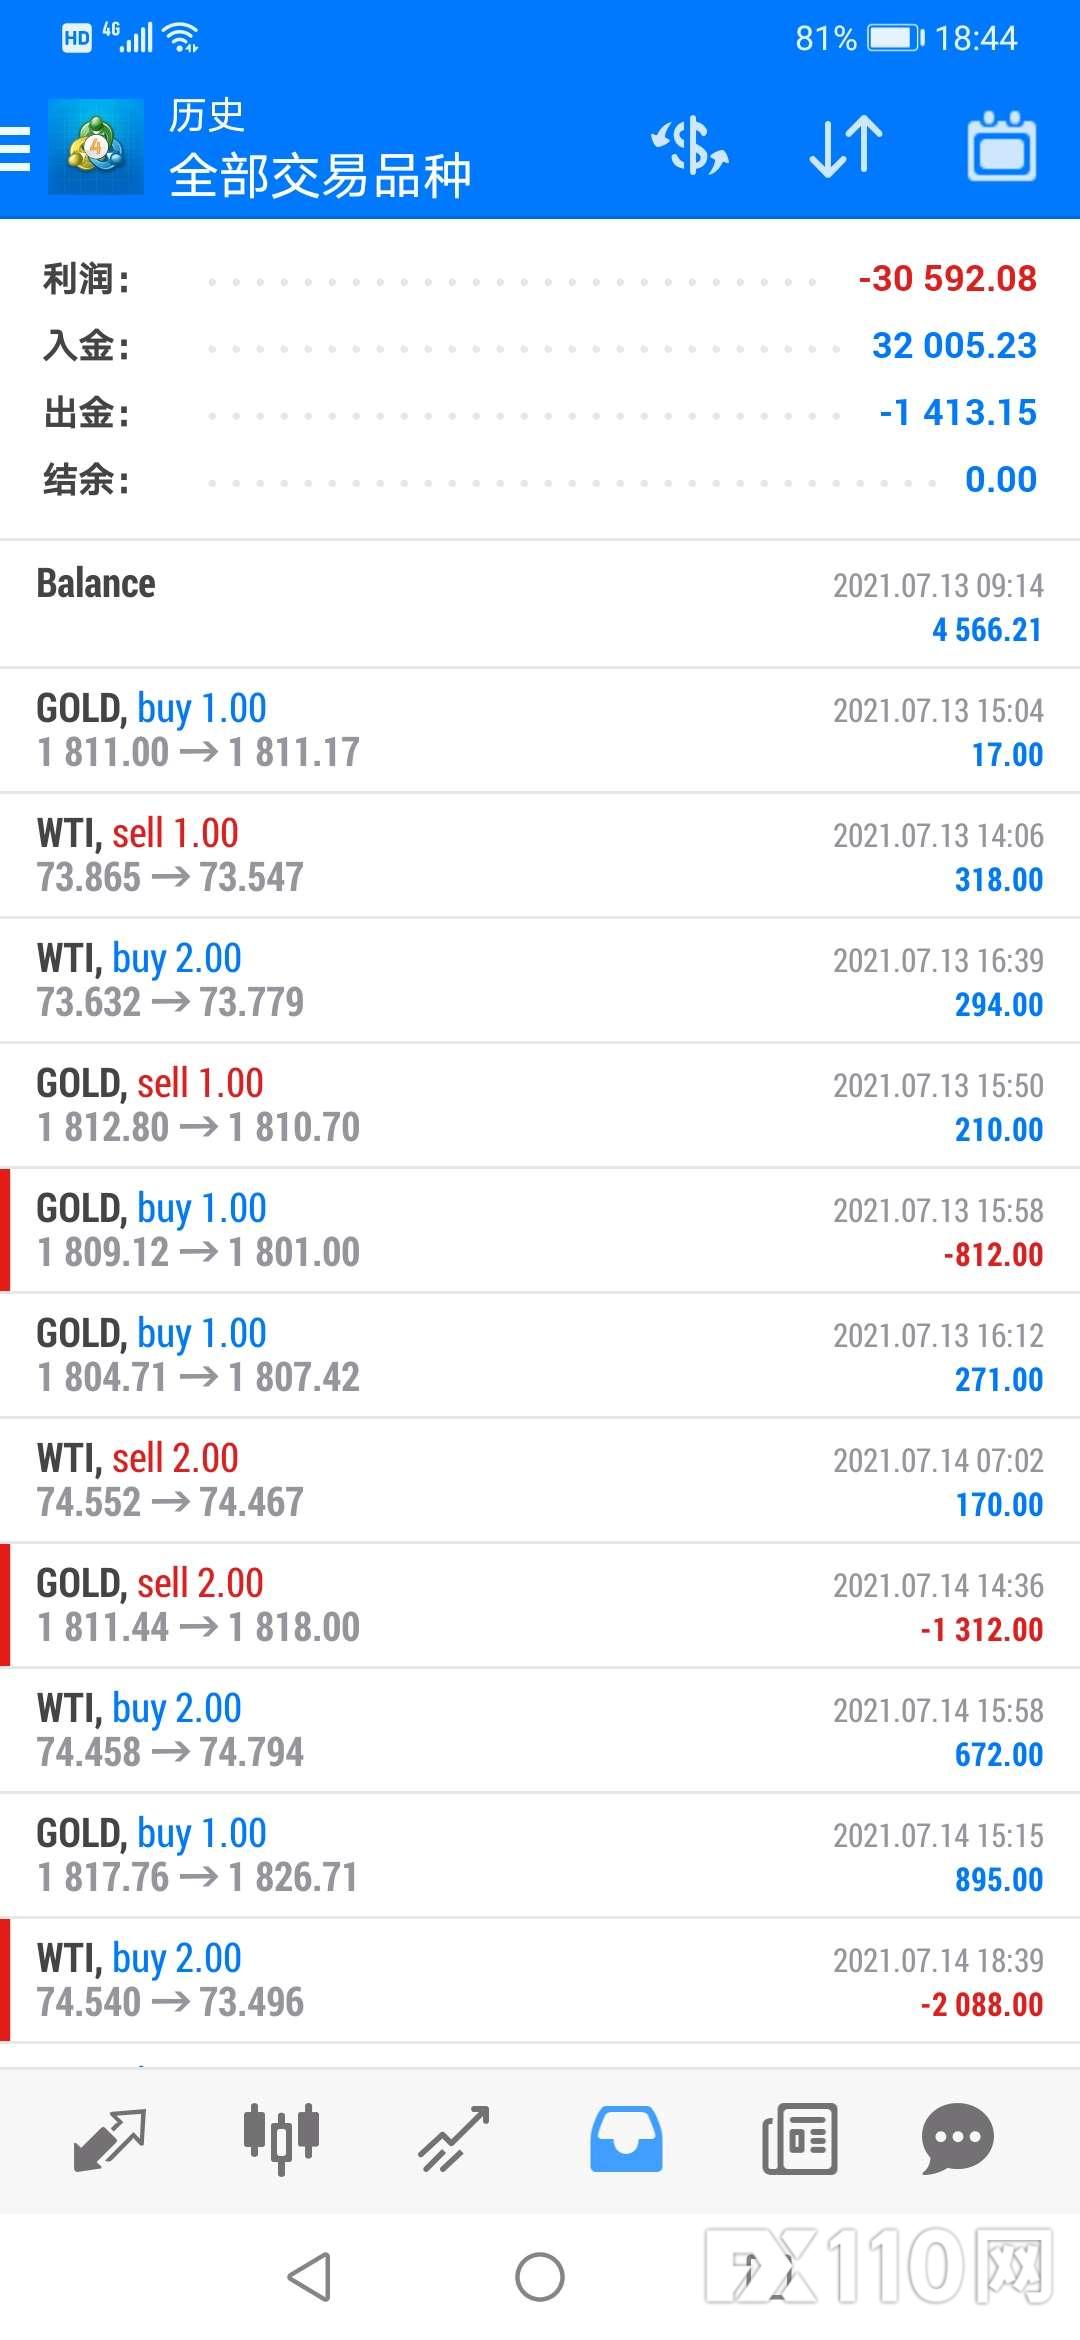Open the symbol filter dollar icon
This screenshot has height=2340, width=1080.
pyautogui.click(x=690, y=146)
